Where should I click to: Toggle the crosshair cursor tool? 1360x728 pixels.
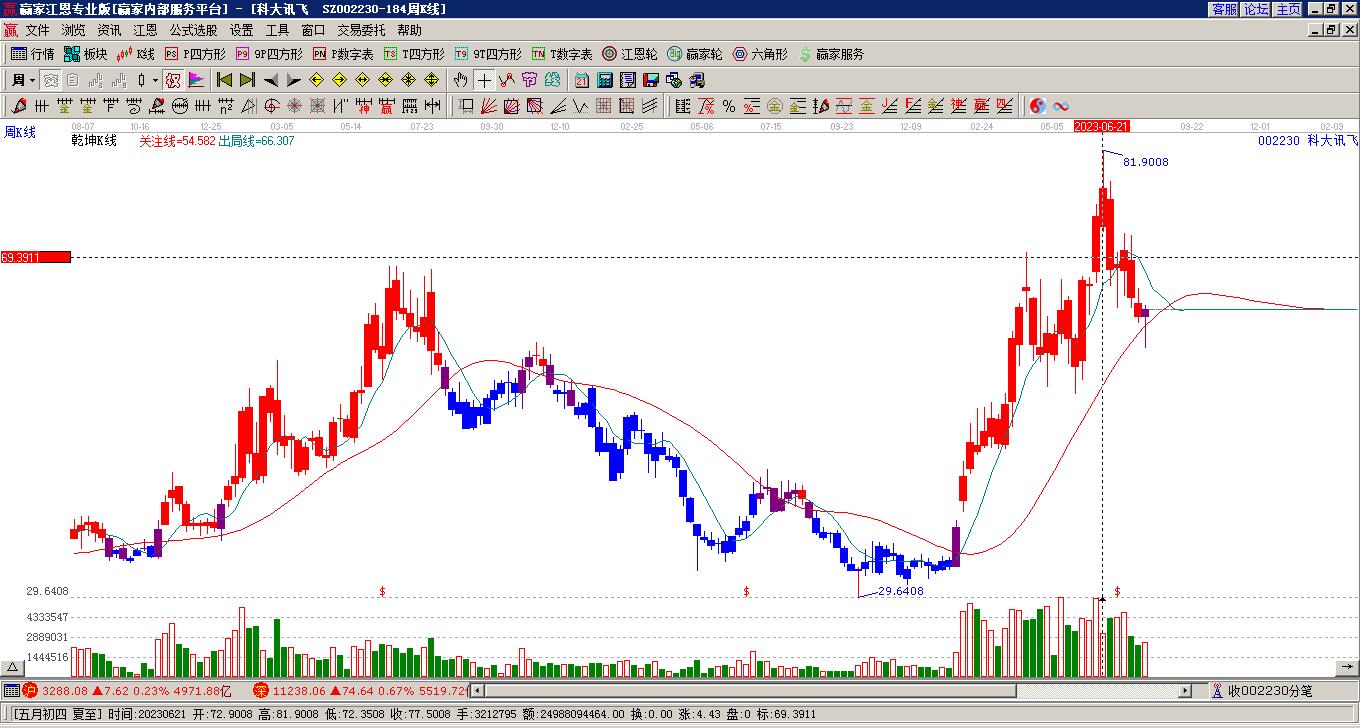tap(484, 80)
